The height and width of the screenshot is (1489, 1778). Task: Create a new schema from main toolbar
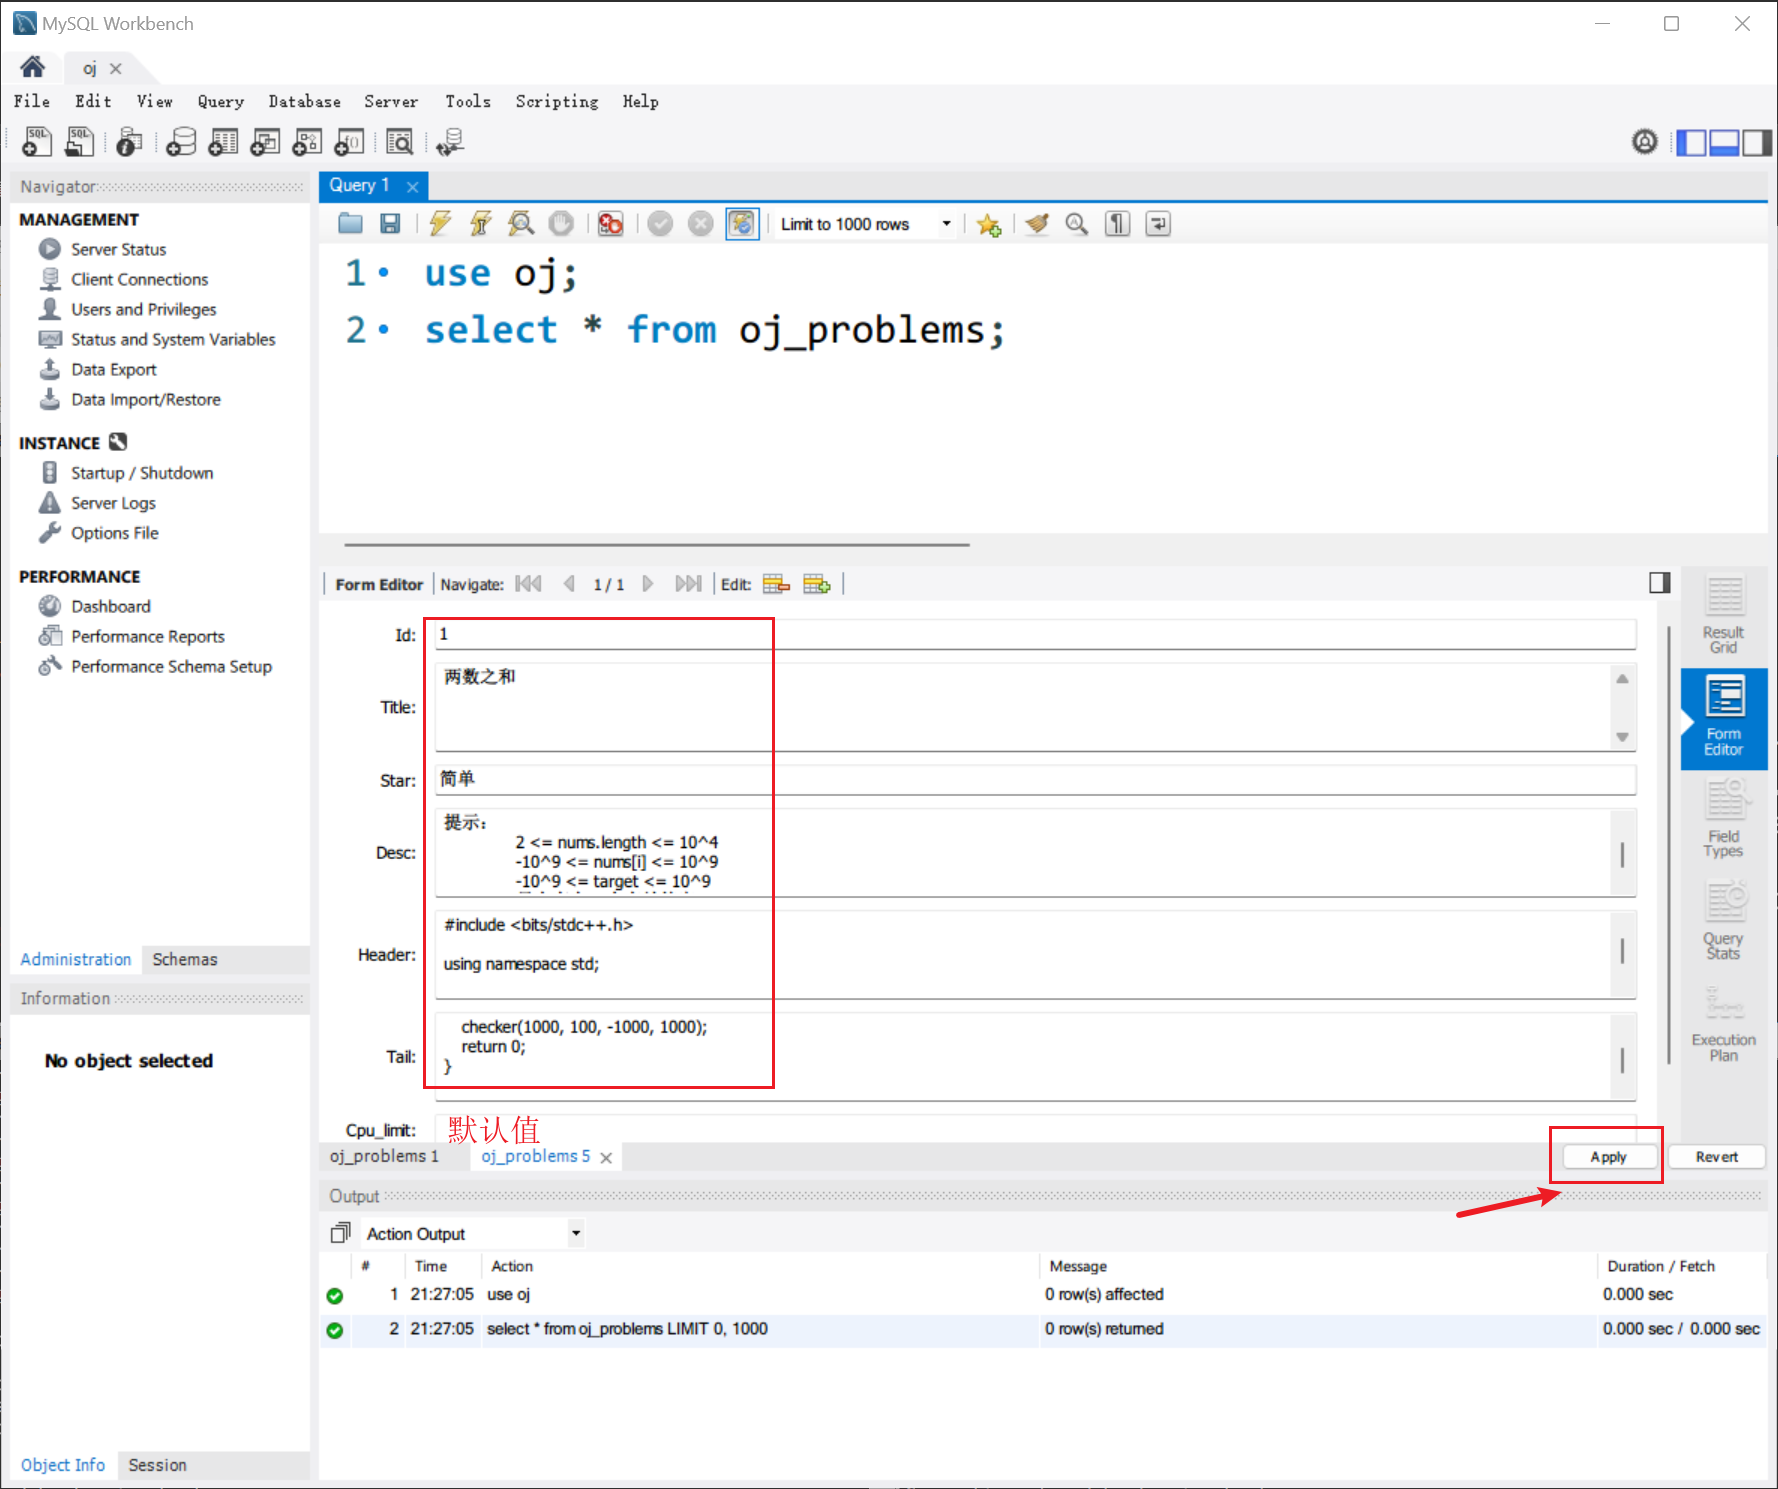coord(181,143)
